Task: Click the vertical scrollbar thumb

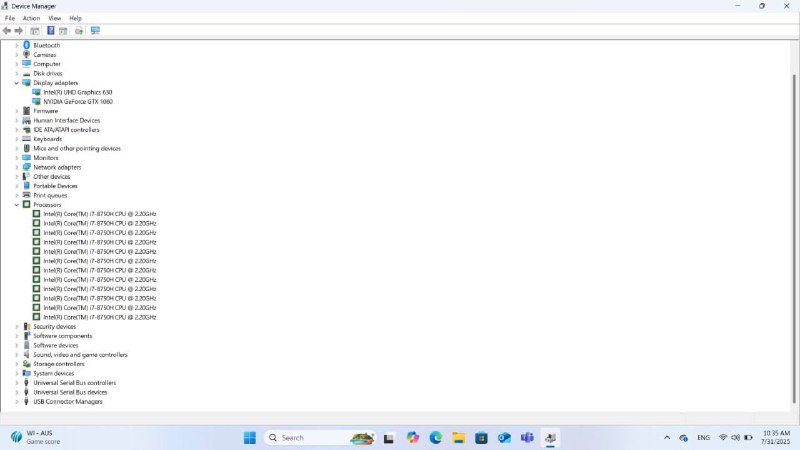Action: tap(793, 239)
